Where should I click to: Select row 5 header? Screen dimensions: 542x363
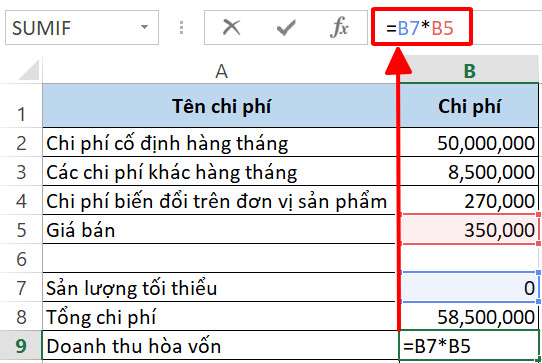21,229
